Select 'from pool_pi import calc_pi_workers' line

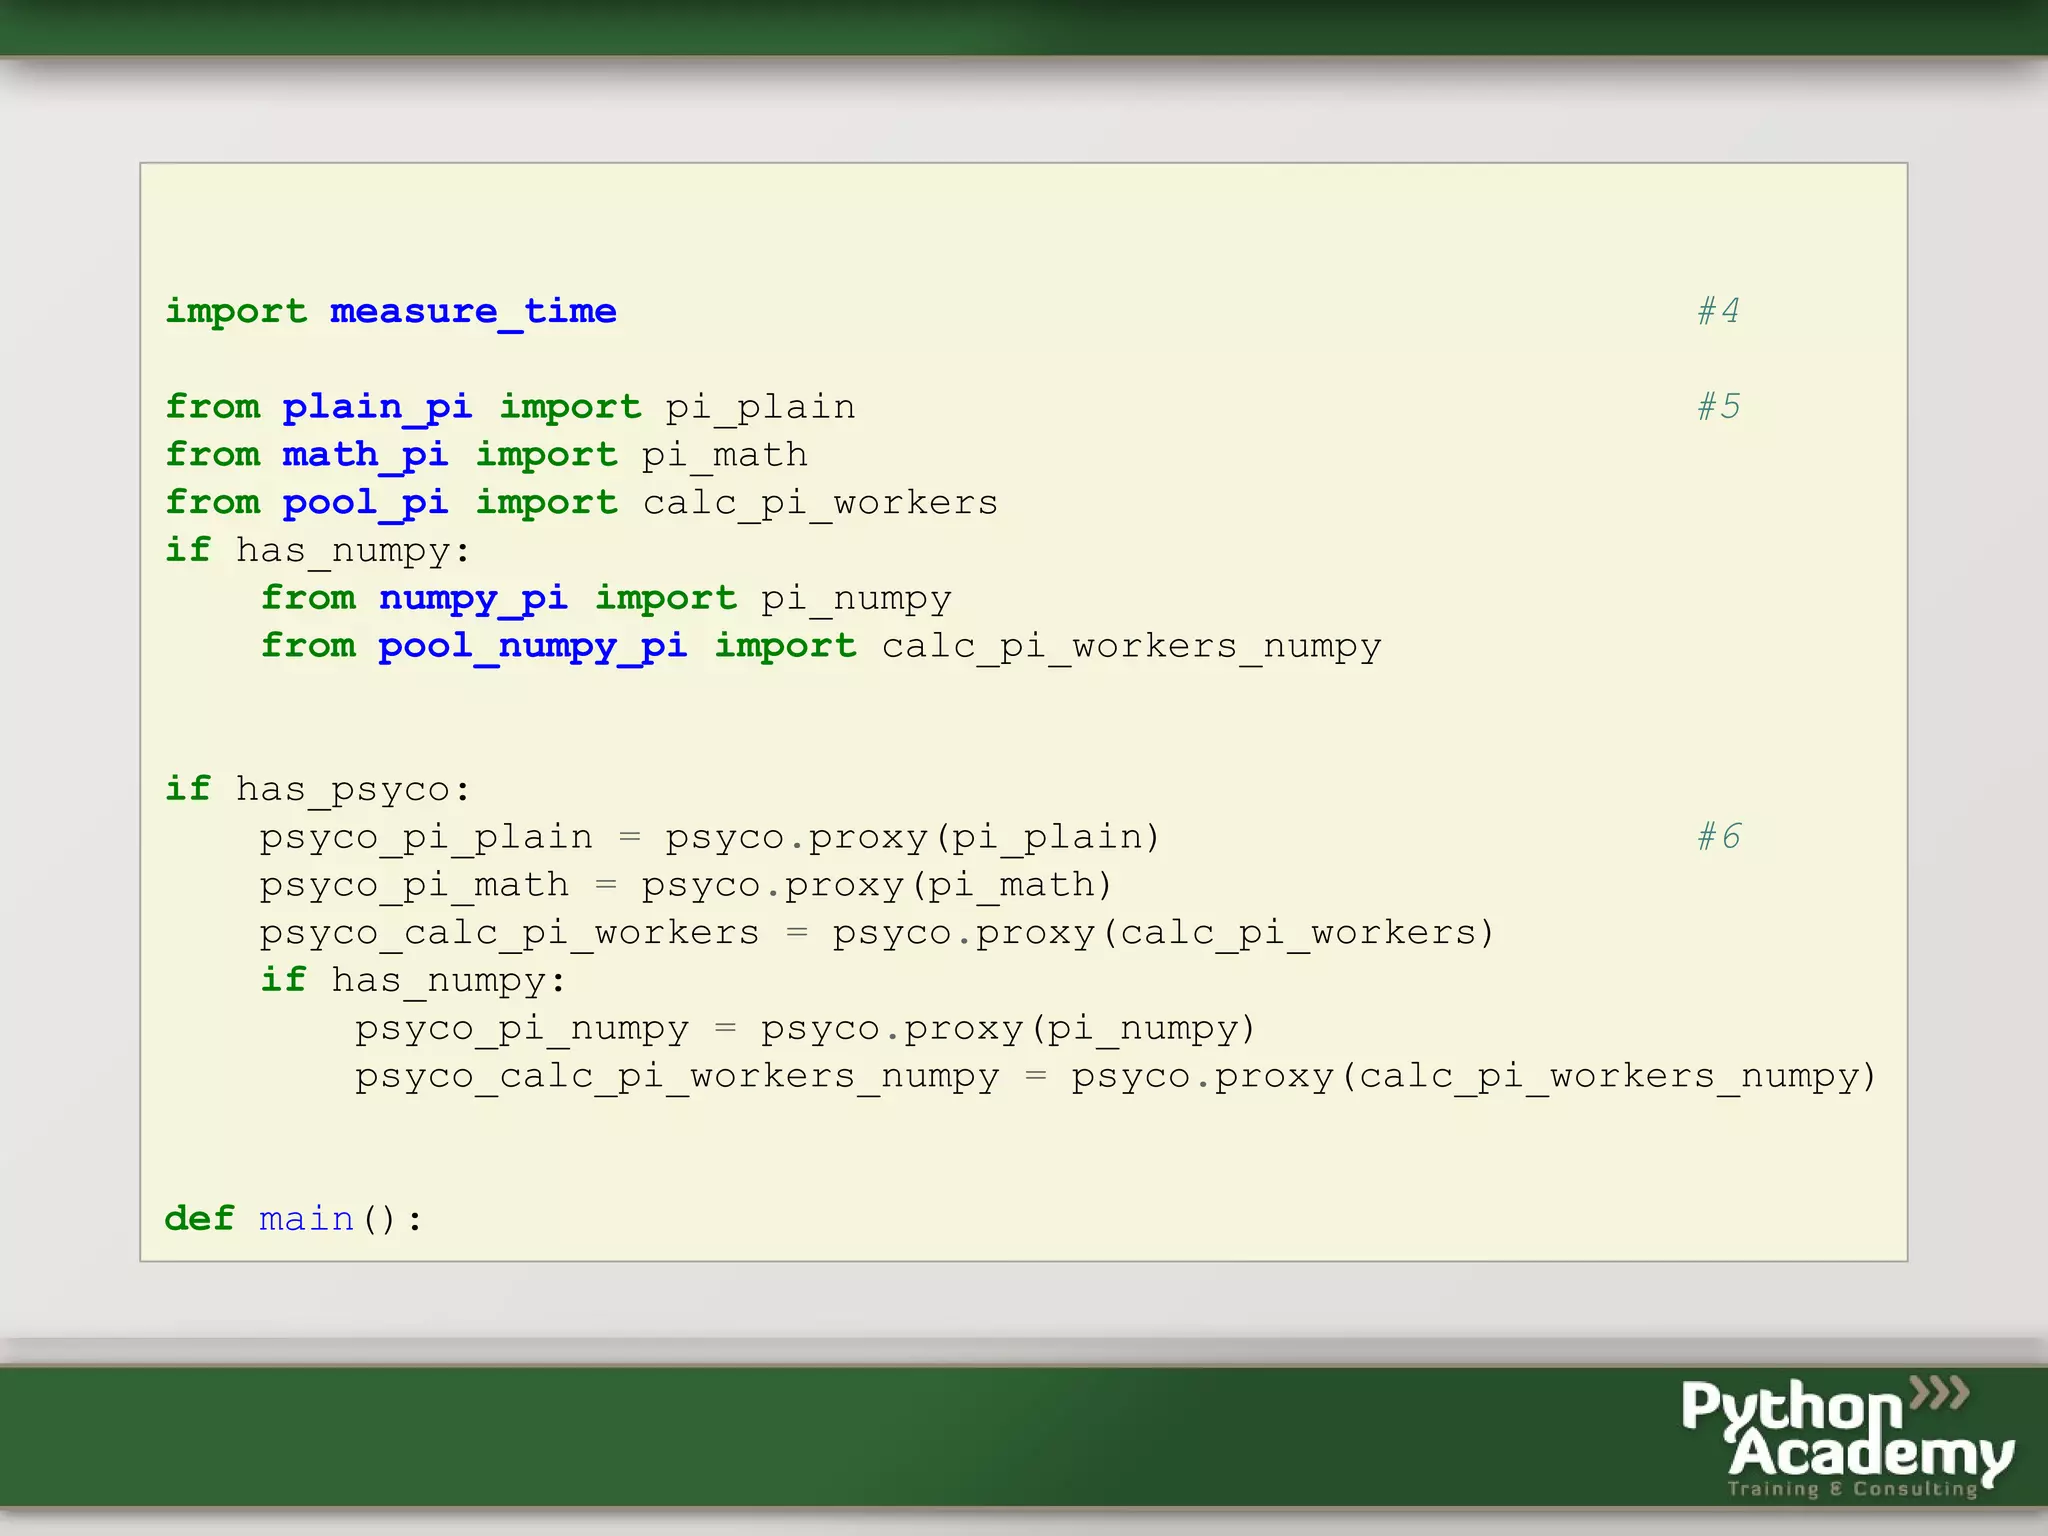[581, 503]
